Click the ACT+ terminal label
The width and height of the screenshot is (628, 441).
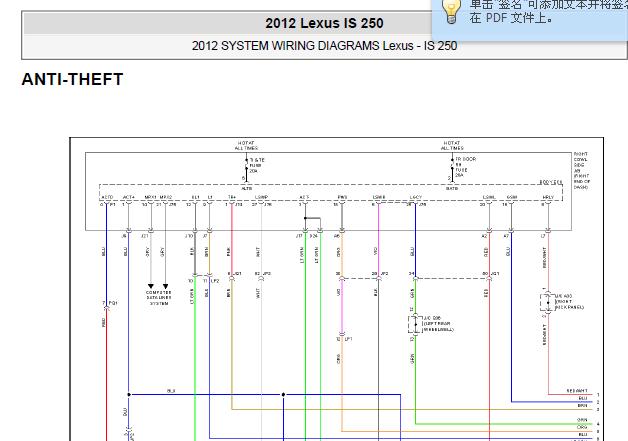[x=129, y=197]
